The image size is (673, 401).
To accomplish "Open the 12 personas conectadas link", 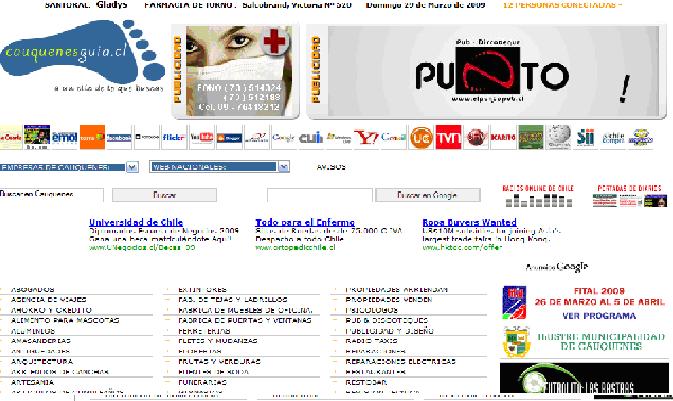I will [562, 5].
